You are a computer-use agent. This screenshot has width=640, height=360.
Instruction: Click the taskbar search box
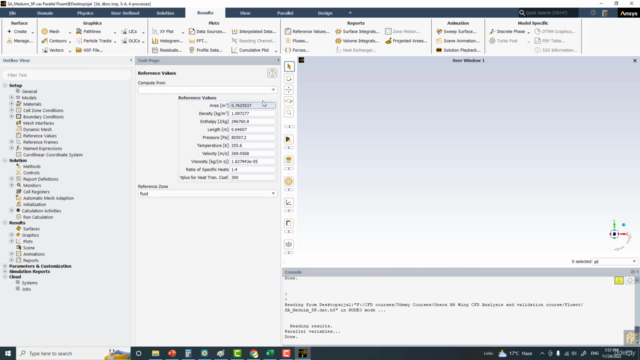point(73,353)
